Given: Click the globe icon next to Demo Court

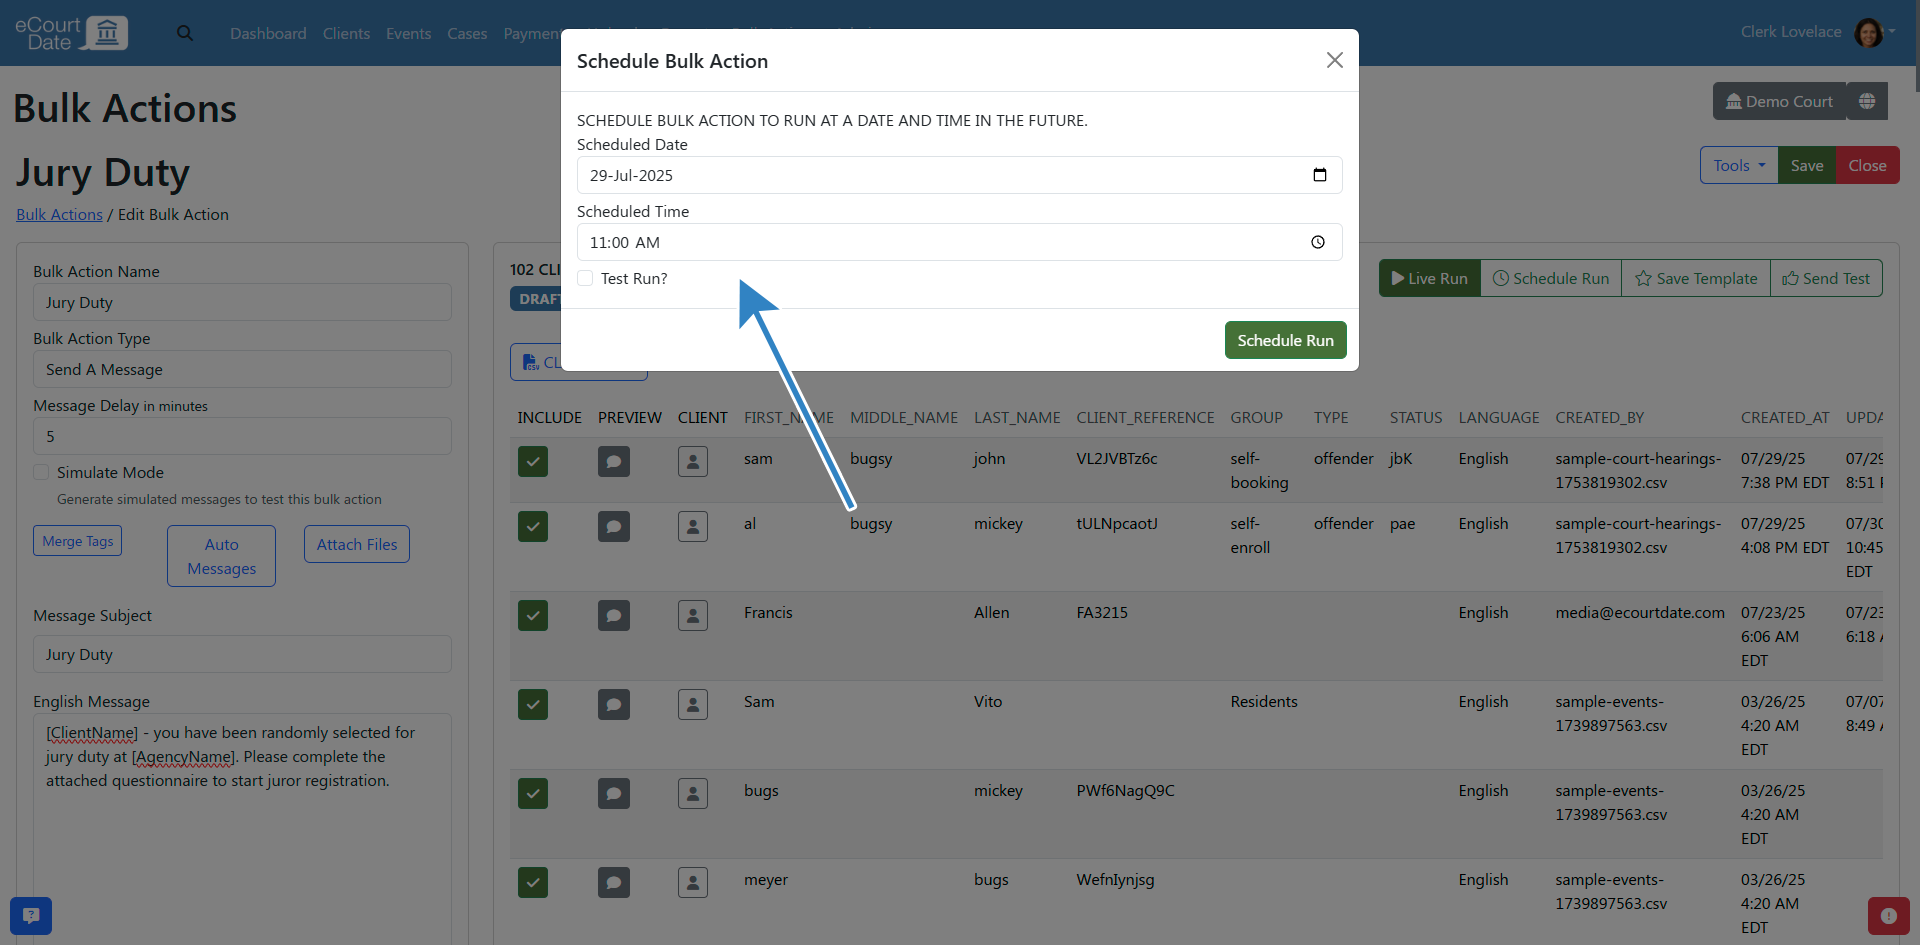Looking at the screenshot, I should [x=1867, y=101].
